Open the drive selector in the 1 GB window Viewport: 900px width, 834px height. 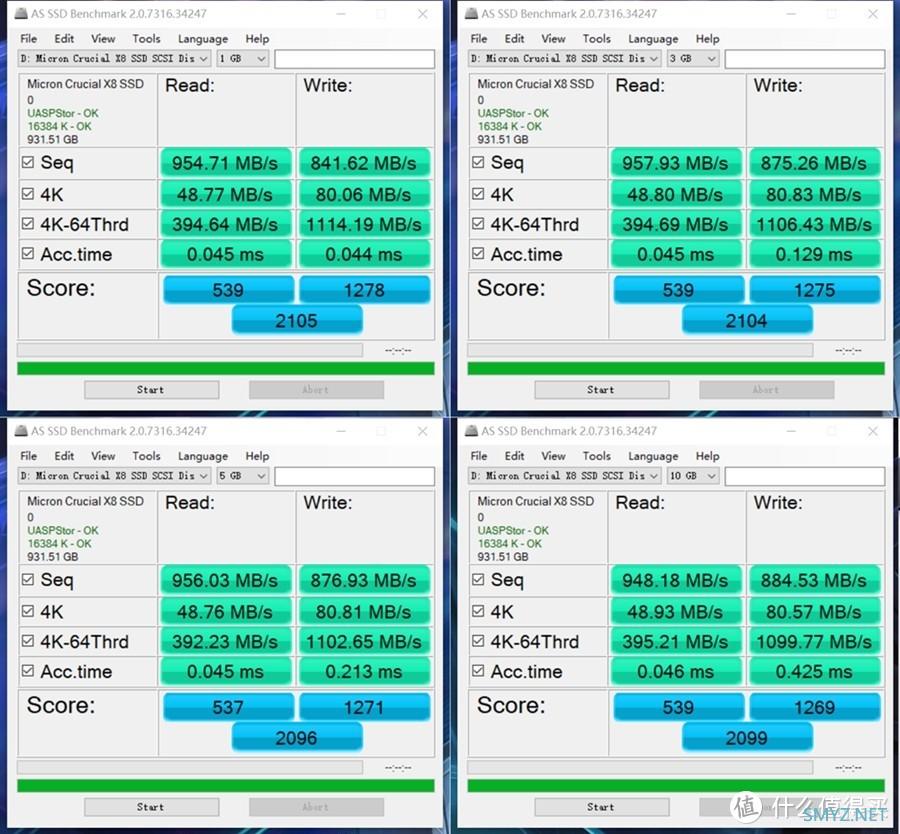[114, 59]
